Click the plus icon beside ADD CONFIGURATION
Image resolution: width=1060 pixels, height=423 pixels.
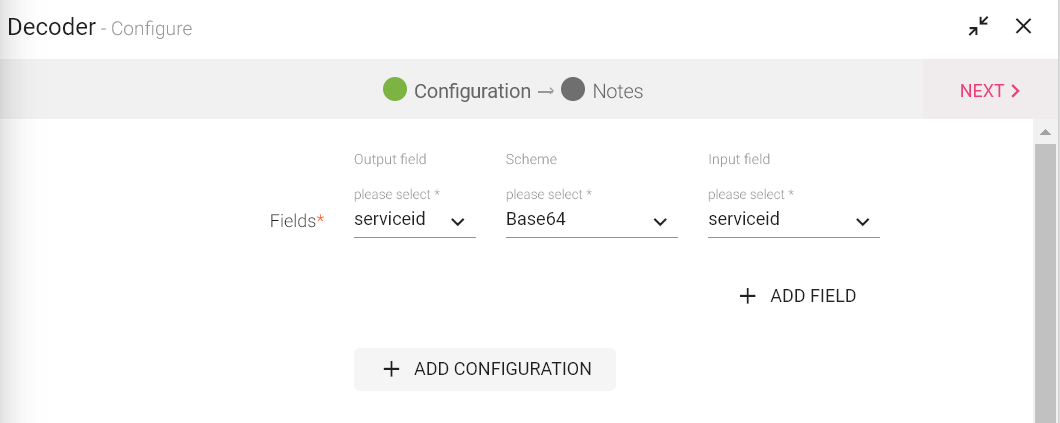click(391, 369)
